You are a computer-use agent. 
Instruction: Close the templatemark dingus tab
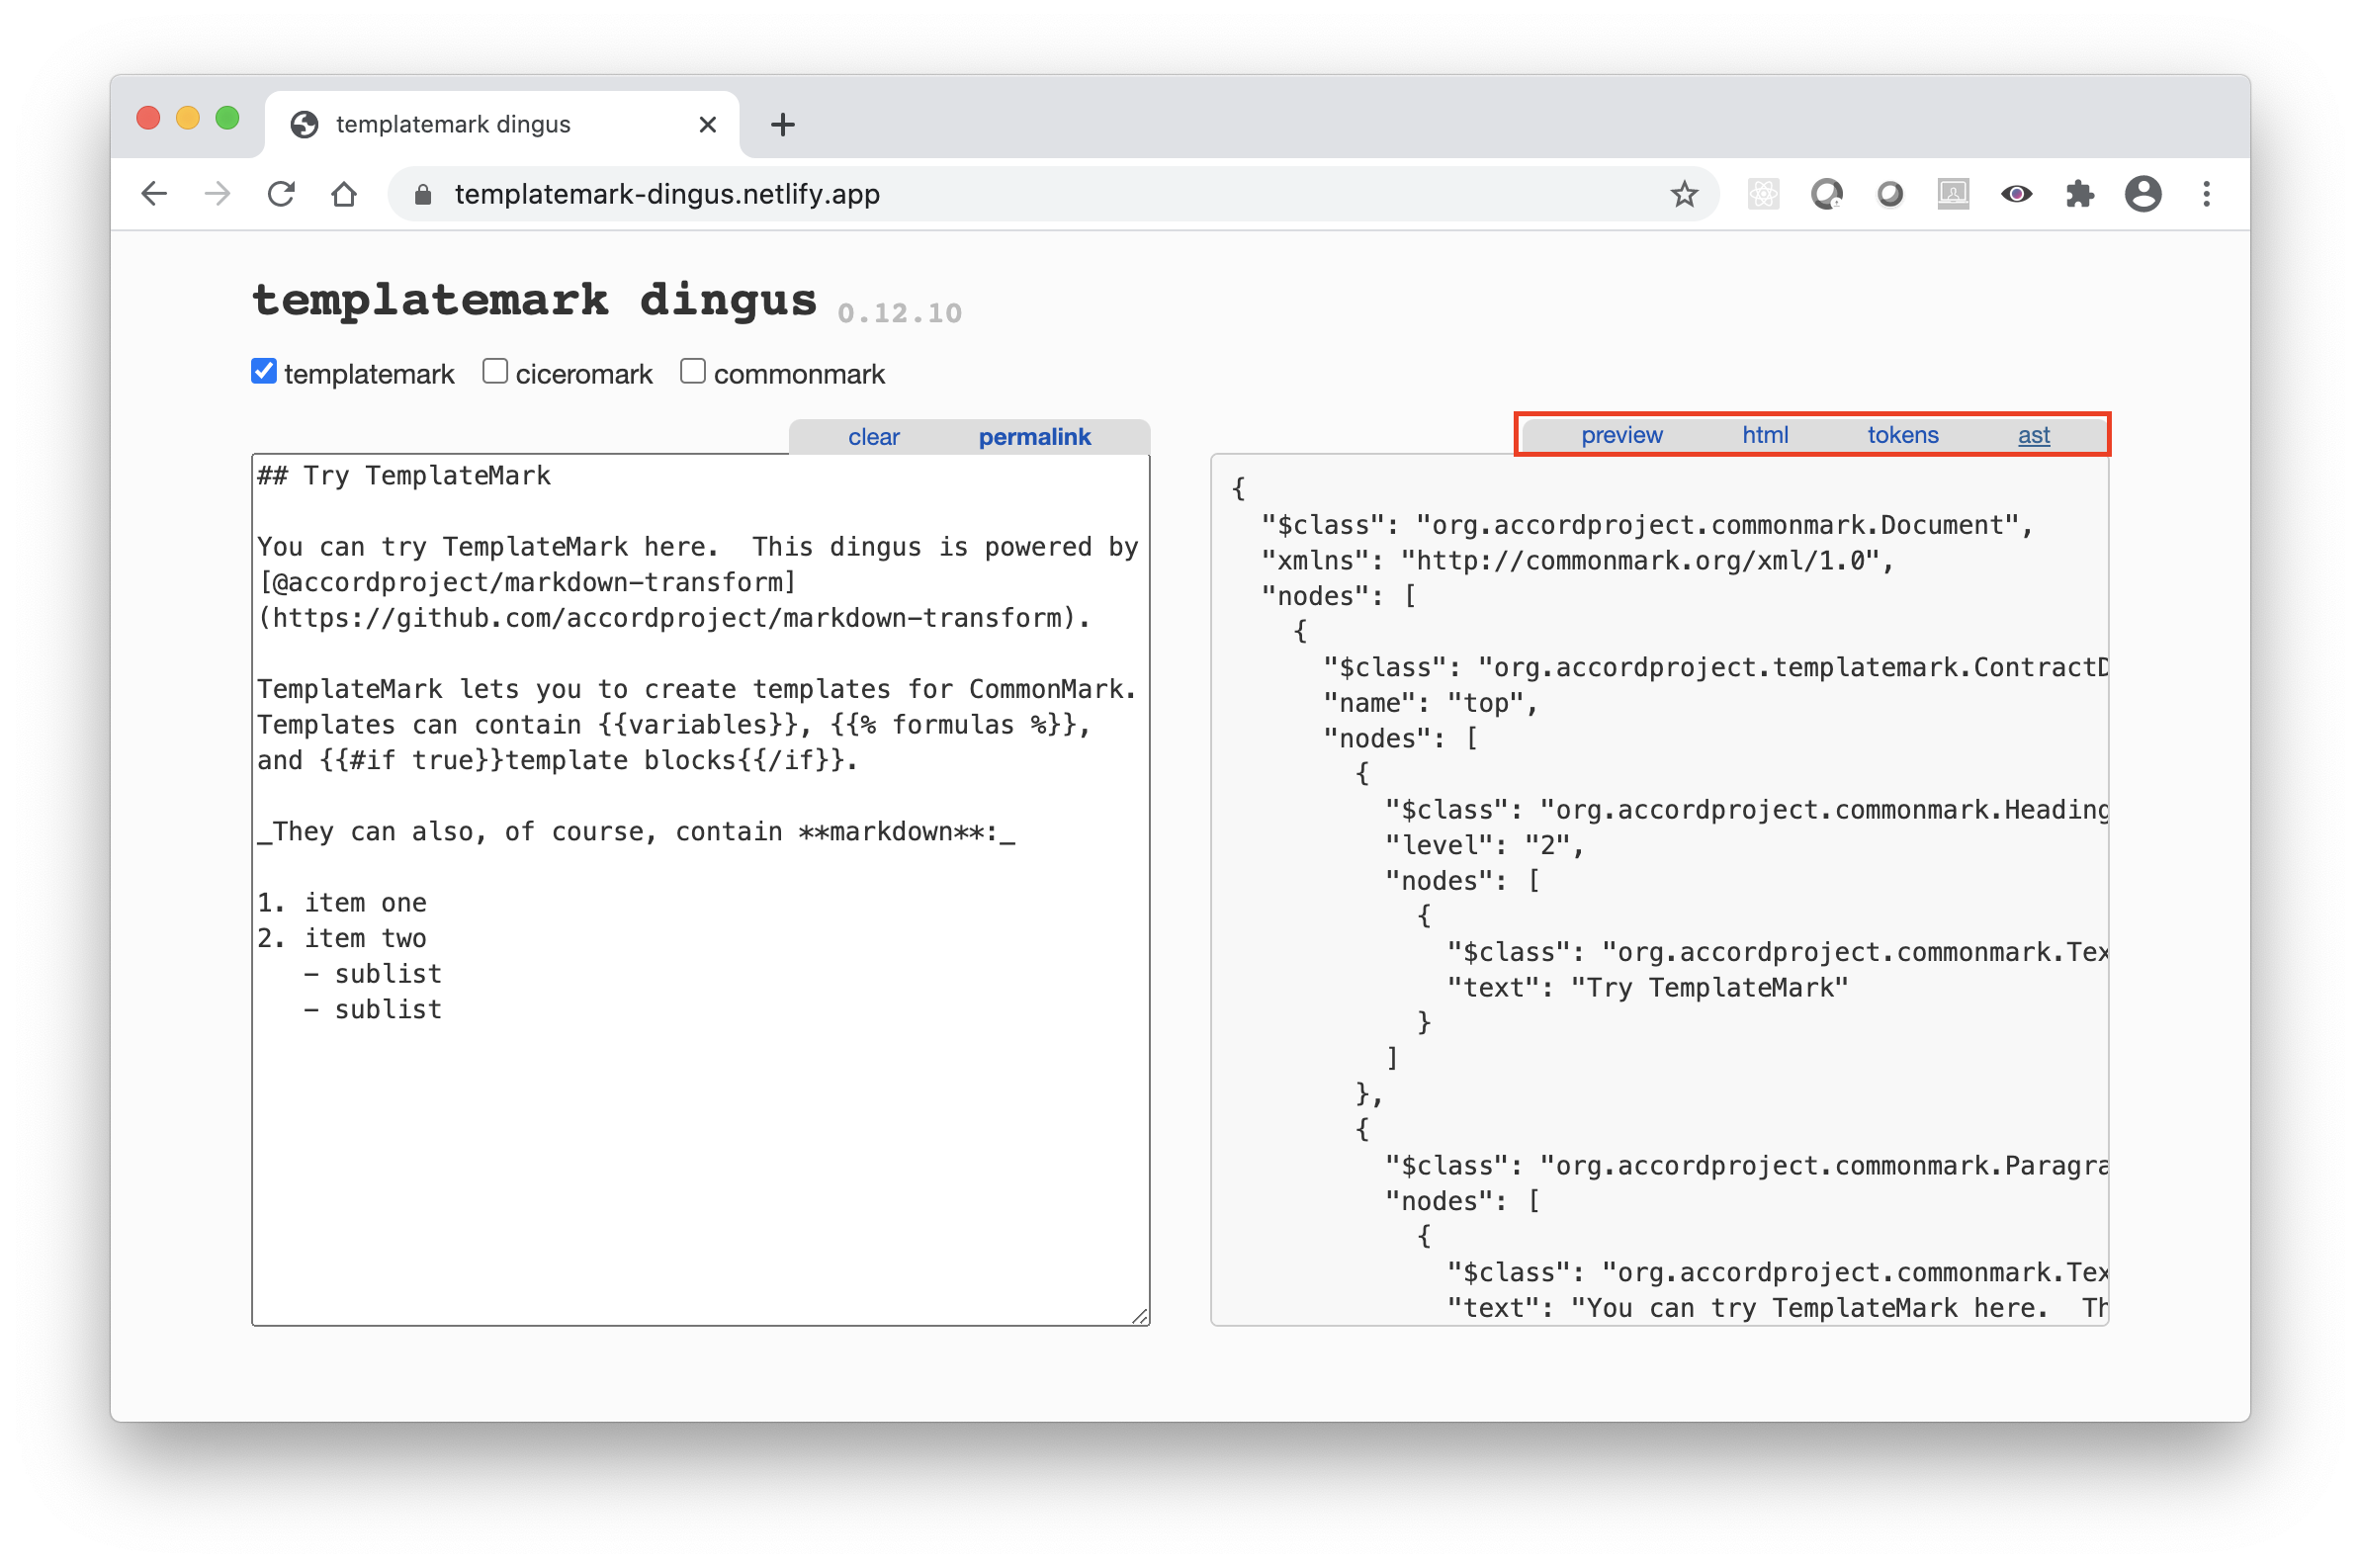click(x=708, y=124)
